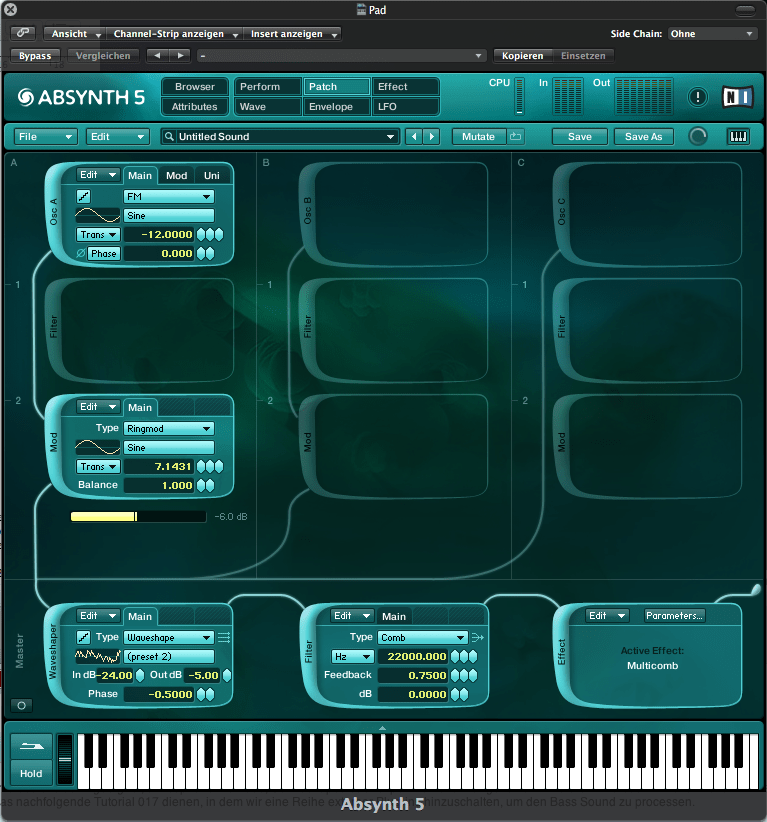Open the Osc A FM type dropdown
The image size is (767, 822).
pyautogui.click(x=168, y=197)
